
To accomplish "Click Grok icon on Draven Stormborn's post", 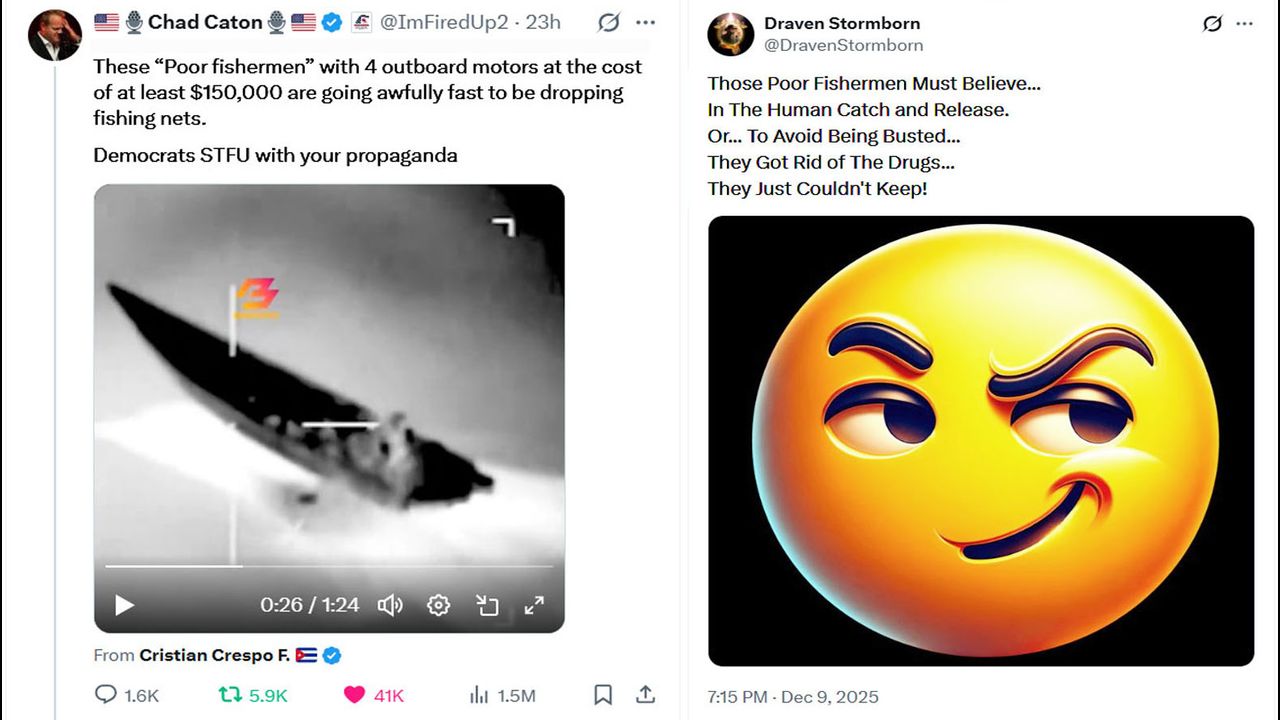I will pos(1212,23).
